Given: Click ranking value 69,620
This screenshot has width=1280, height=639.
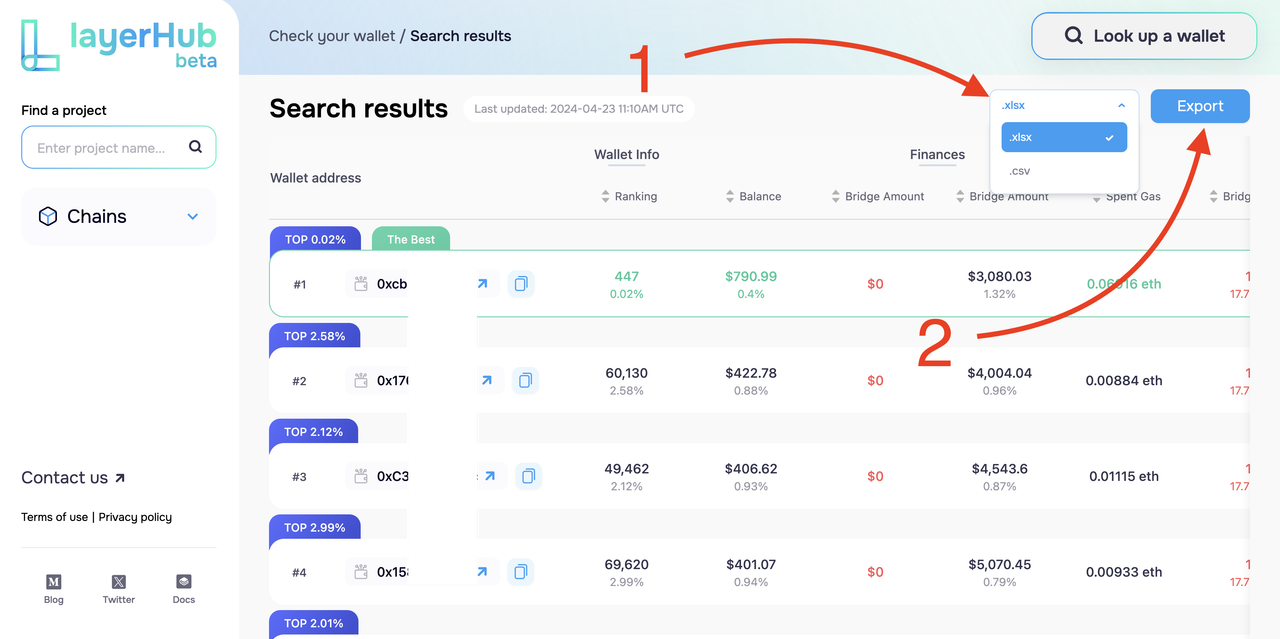Looking at the screenshot, I should pyautogui.click(x=627, y=564).
